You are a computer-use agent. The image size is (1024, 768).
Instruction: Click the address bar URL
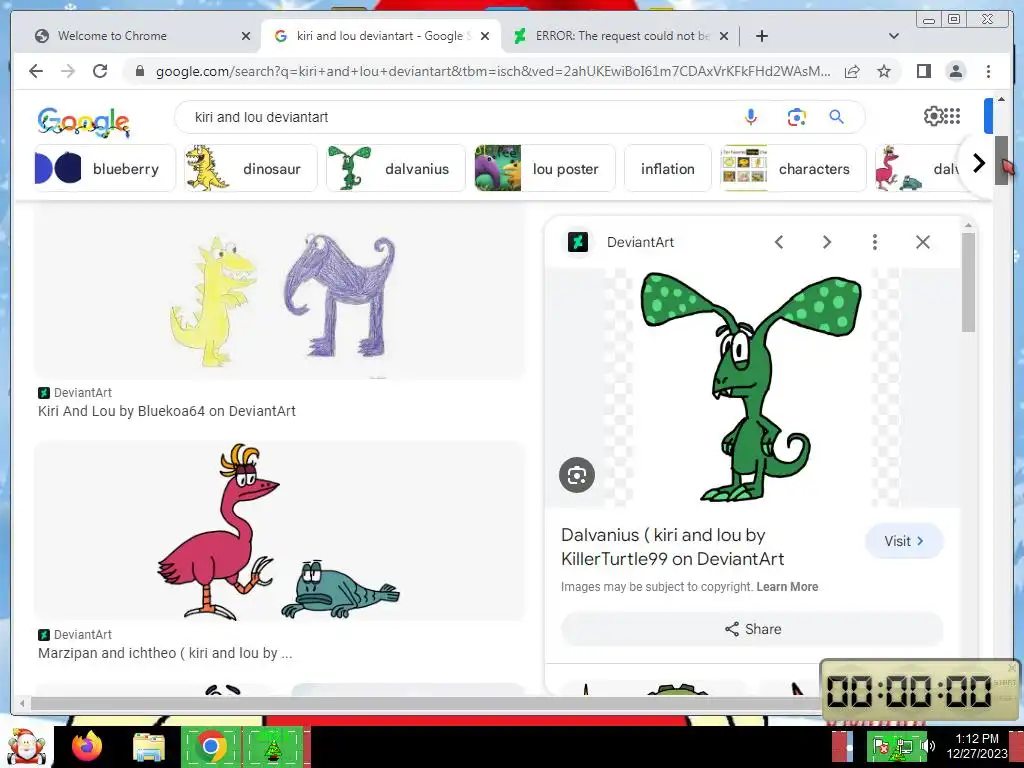click(x=493, y=71)
